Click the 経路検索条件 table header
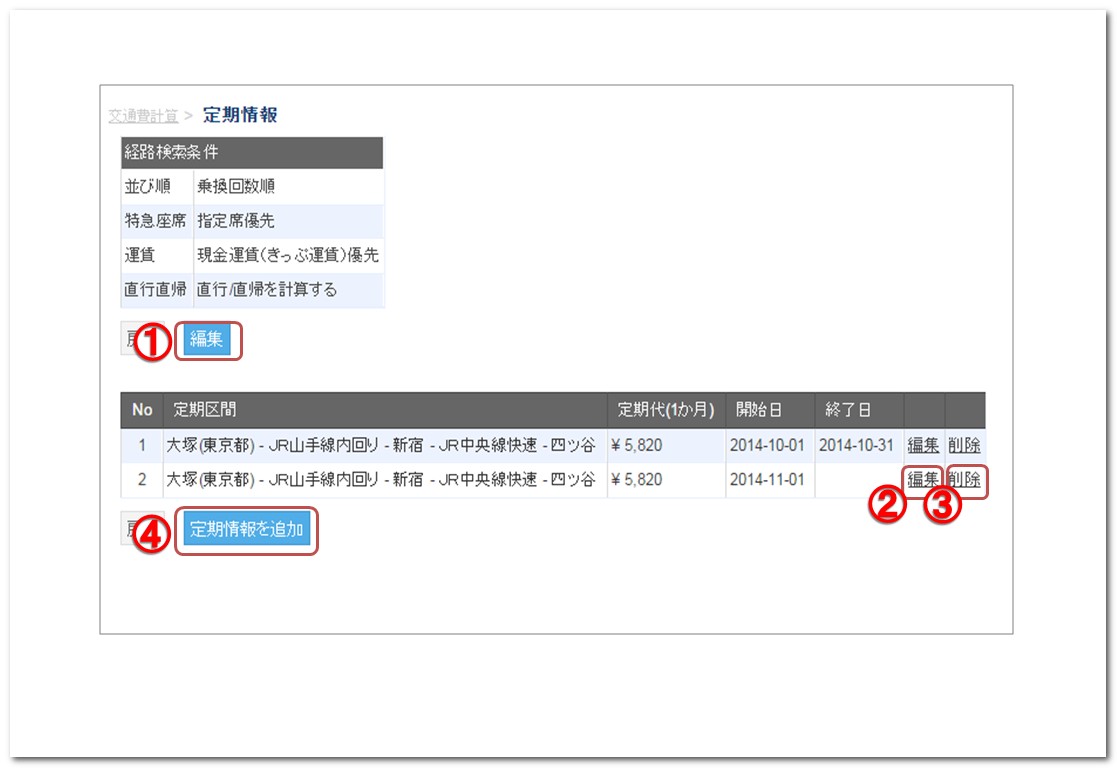1117x768 pixels. point(252,152)
